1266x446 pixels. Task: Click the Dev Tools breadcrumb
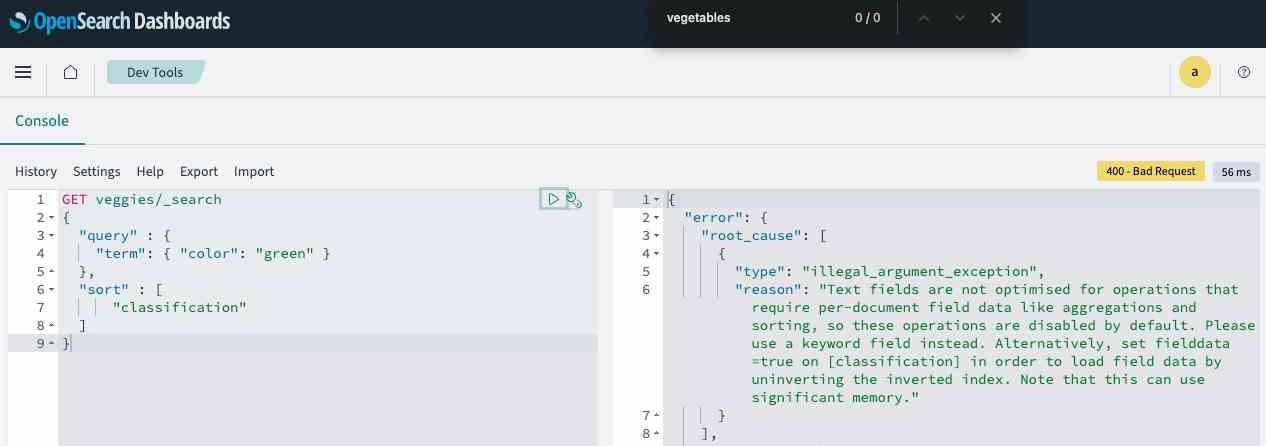(x=155, y=72)
